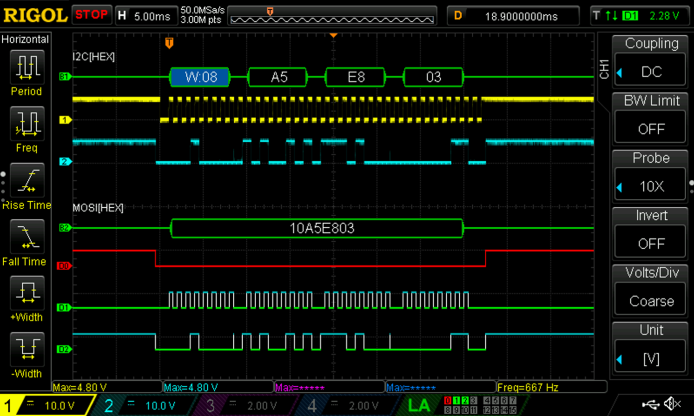Click the trigger level 2.28 V
This screenshot has height=416, width=694.
[x=664, y=16]
